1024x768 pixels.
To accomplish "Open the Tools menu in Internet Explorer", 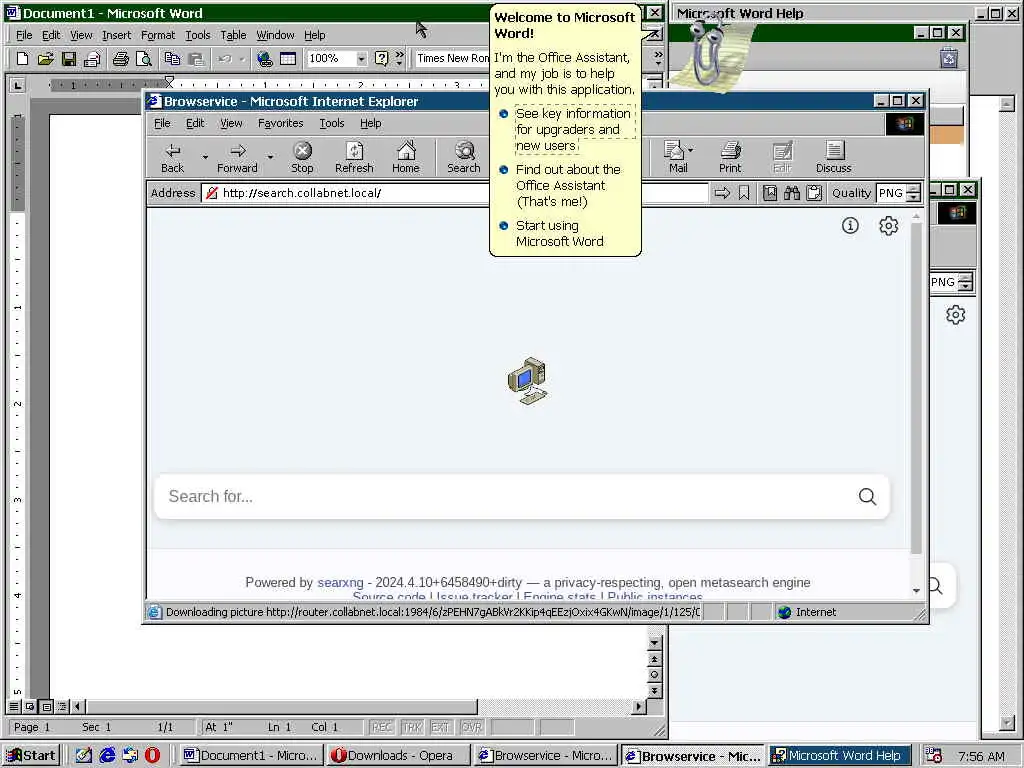I will tap(332, 123).
